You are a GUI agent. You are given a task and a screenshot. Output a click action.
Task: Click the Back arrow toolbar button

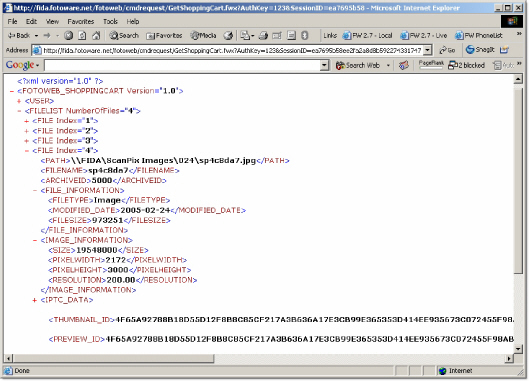point(19,35)
